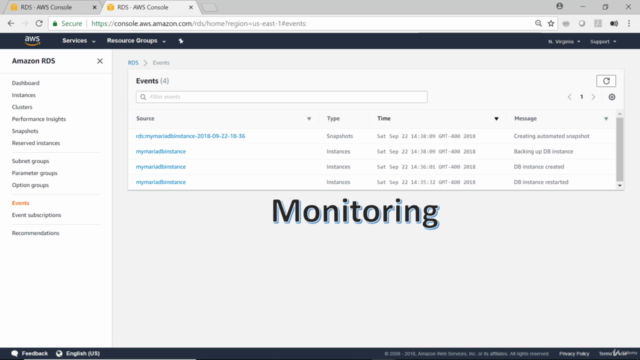Click the Secure padlock indicator
Screen dimensions: 640x360
tap(67, 24)
